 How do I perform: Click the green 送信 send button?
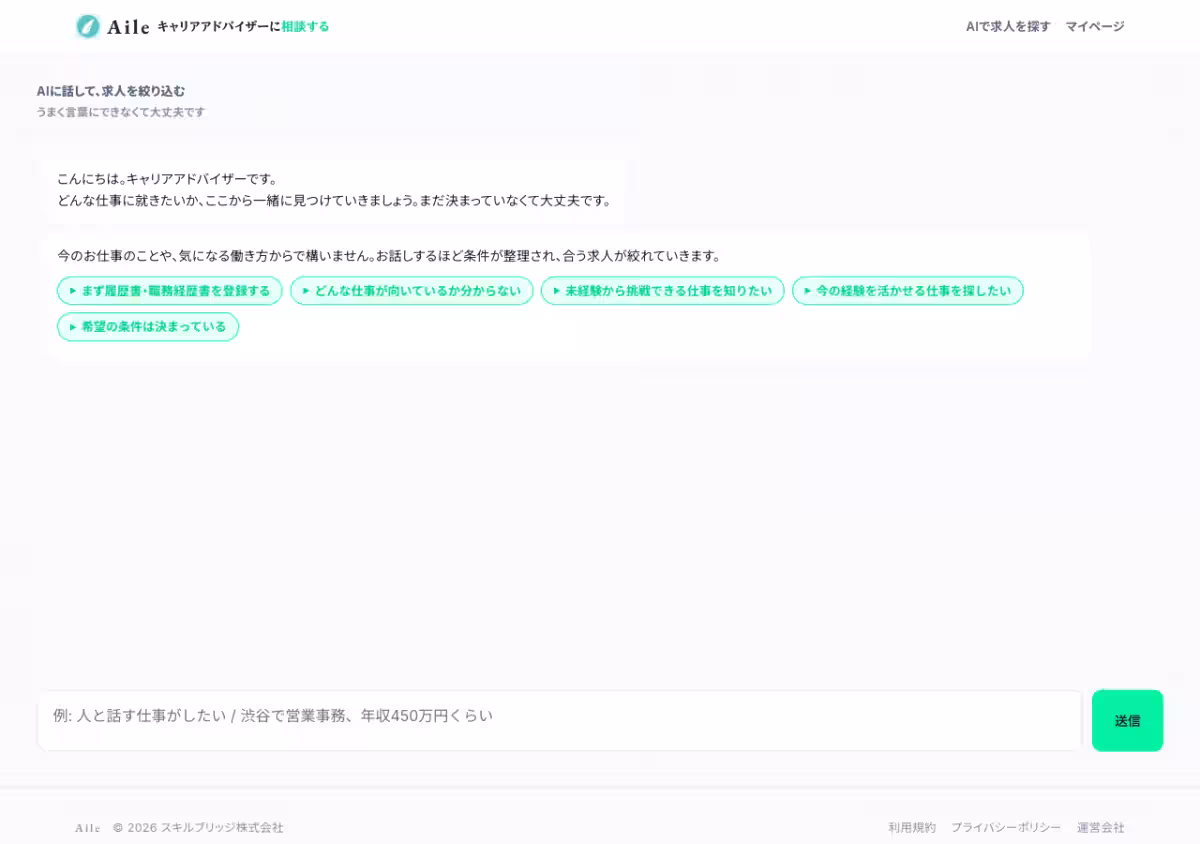[1127, 720]
